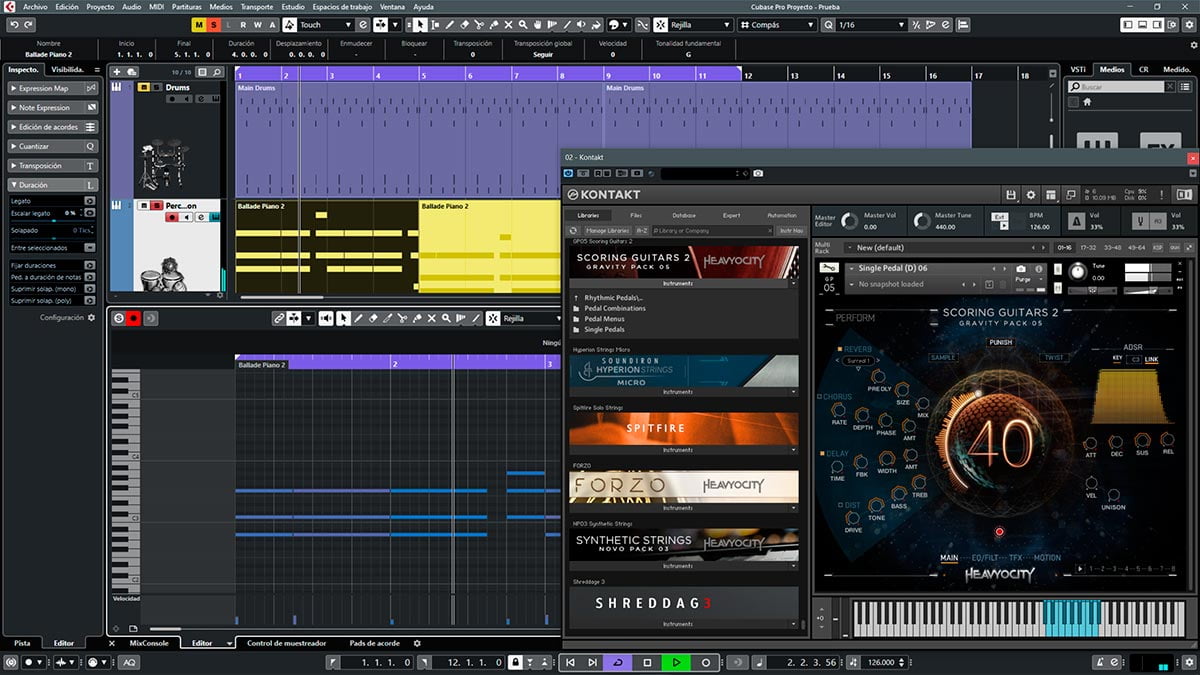Click Manage Libraries button in Kontakt
The image size is (1200, 675).
[608, 231]
